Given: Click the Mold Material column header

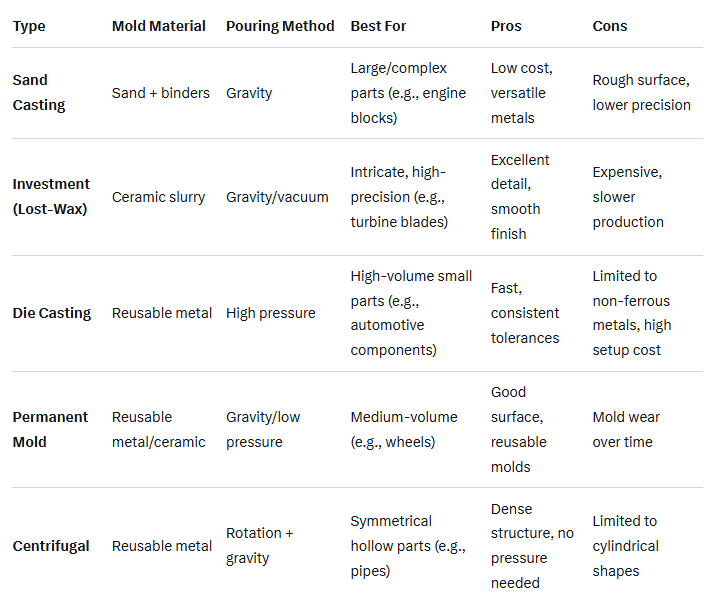Looking at the screenshot, I should tap(159, 26).
